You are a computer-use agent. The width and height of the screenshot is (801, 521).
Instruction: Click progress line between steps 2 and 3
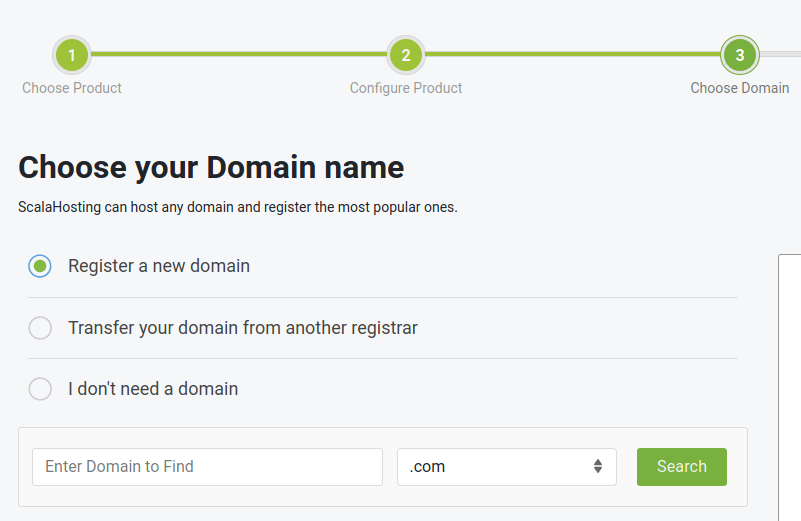[x=572, y=55]
